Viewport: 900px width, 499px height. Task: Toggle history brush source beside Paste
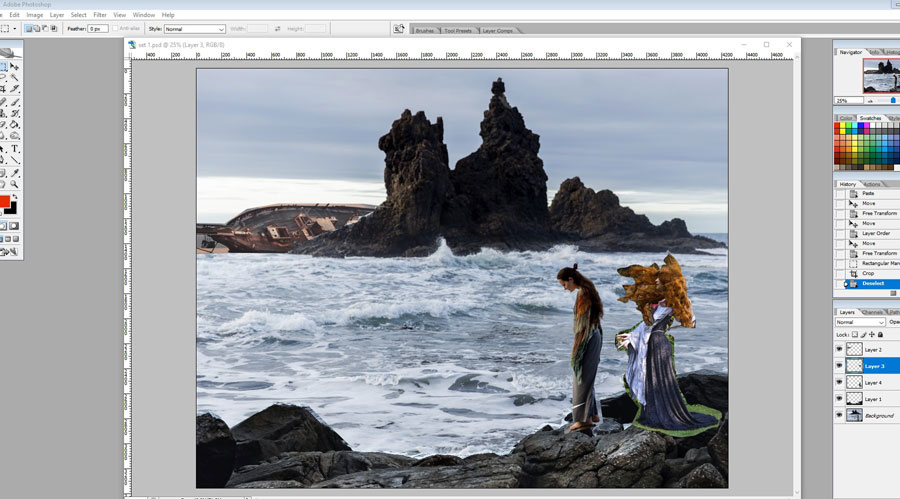tap(840, 194)
